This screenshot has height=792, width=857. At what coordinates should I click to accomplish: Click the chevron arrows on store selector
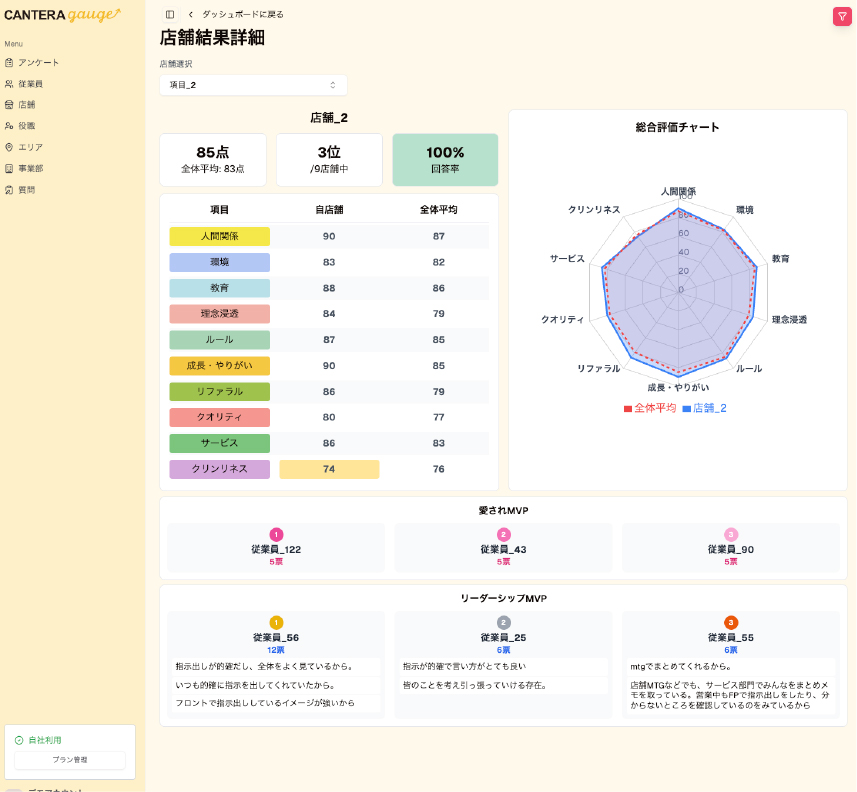coord(333,85)
